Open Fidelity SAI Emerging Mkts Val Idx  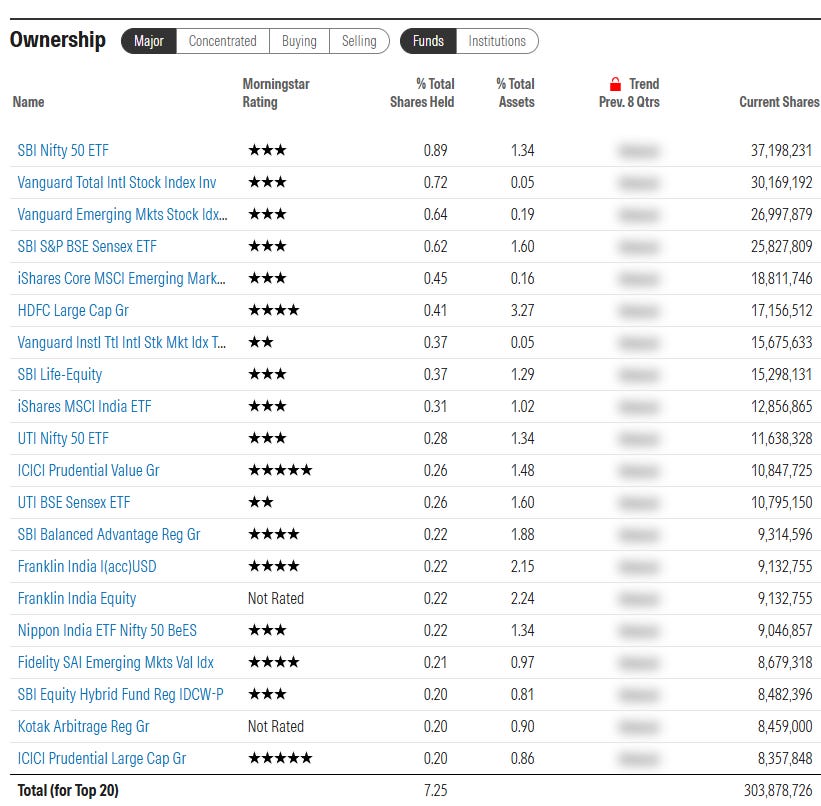[x=116, y=663]
